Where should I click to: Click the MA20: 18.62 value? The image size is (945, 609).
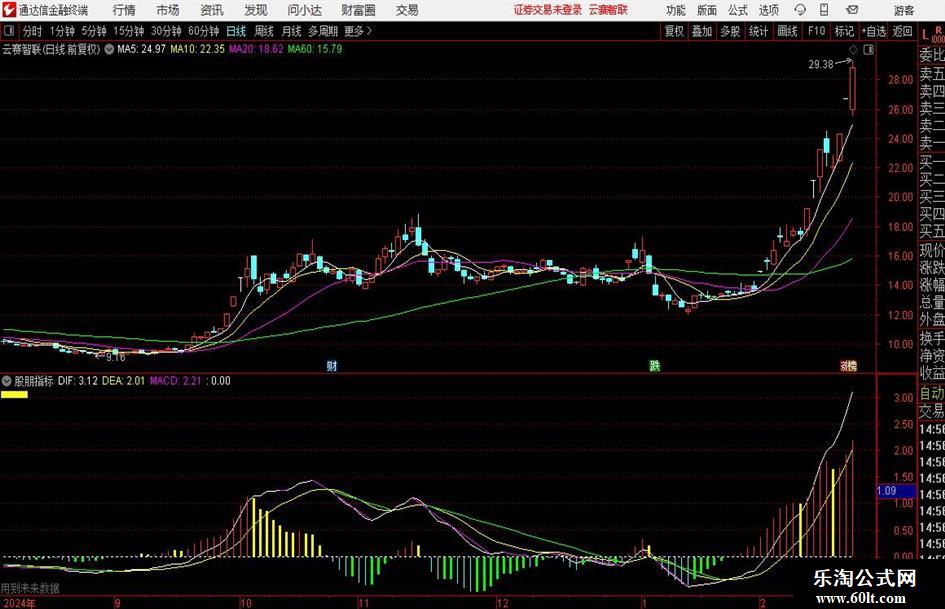pos(256,49)
